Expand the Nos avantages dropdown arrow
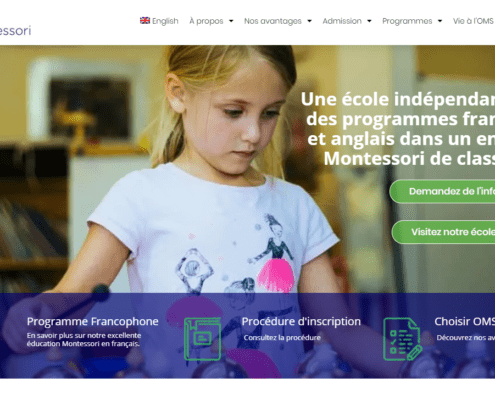Image resolution: width=495 pixels, height=400 pixels. tap(309, 21)
